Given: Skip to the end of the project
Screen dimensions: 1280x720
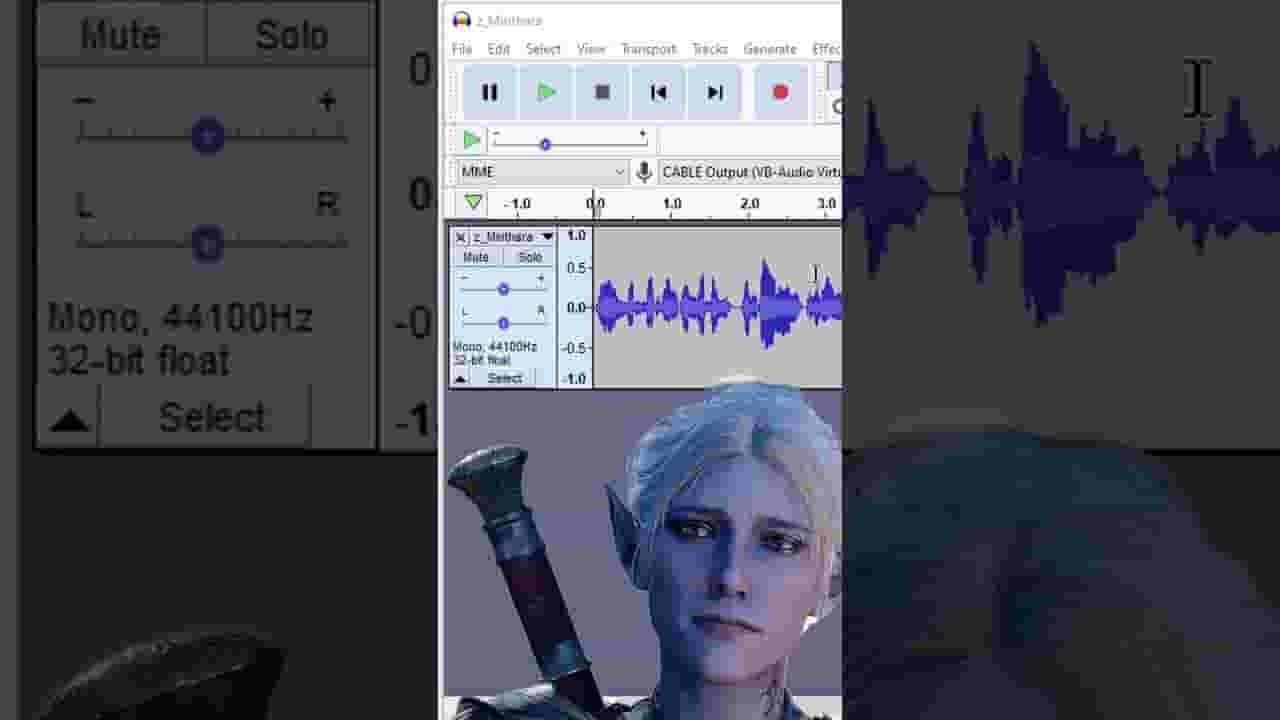Looking at the screenshot, I should tap(714, 92).
